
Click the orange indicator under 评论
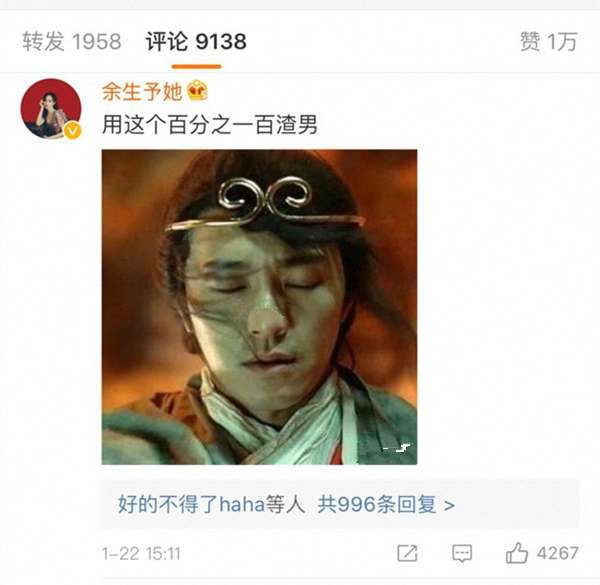coord(196,67)
